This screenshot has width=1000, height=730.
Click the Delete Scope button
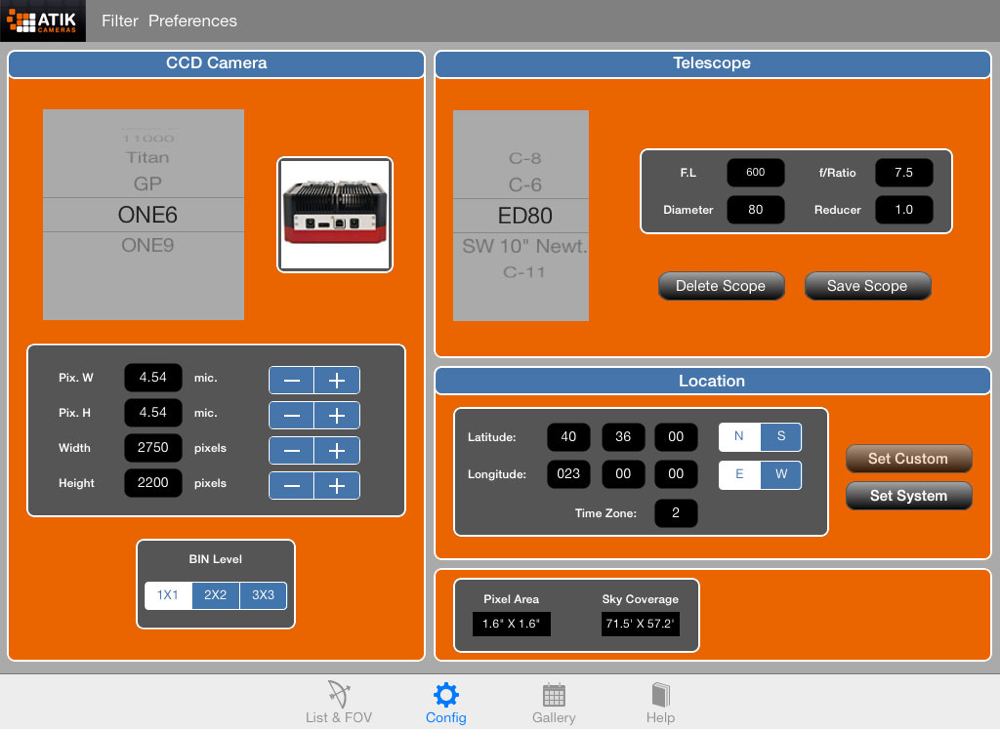(721, 286)
